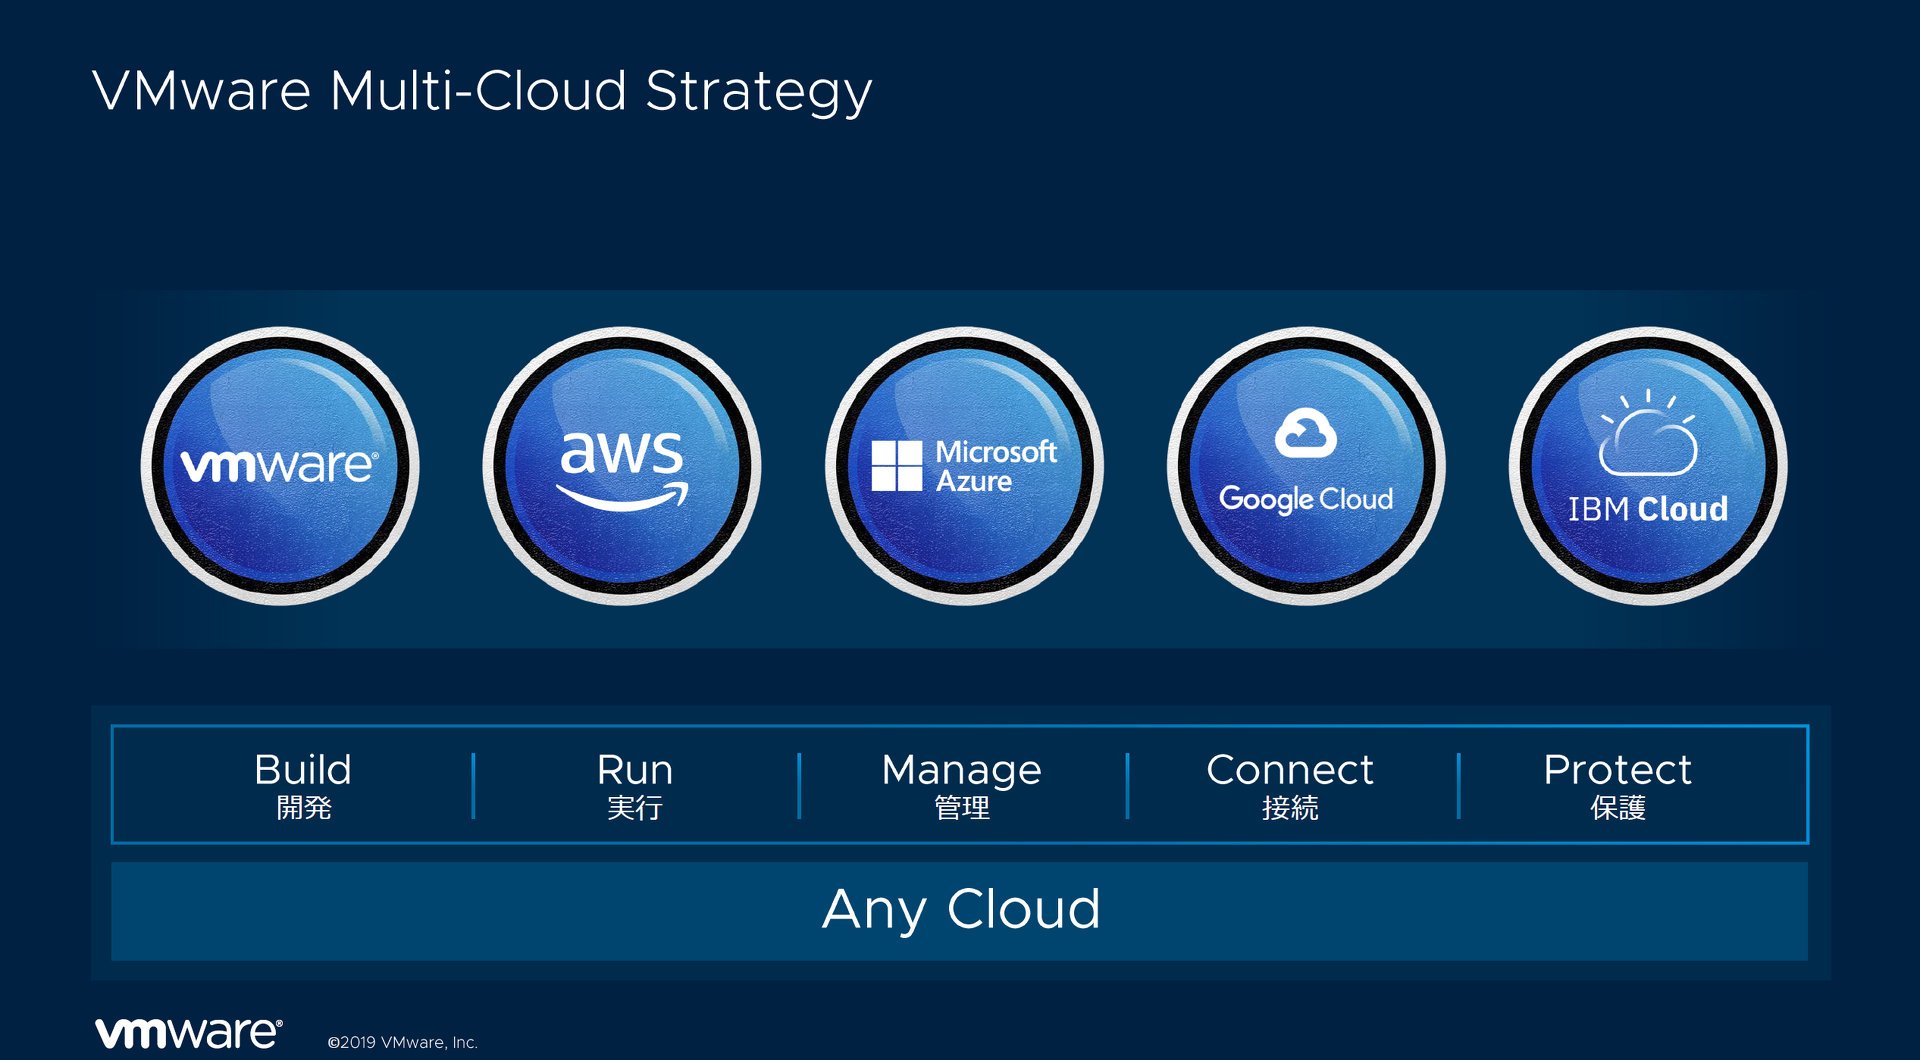Click the 管理 Japanese text under Manage
The image size is (1920, 1060).
961,808
